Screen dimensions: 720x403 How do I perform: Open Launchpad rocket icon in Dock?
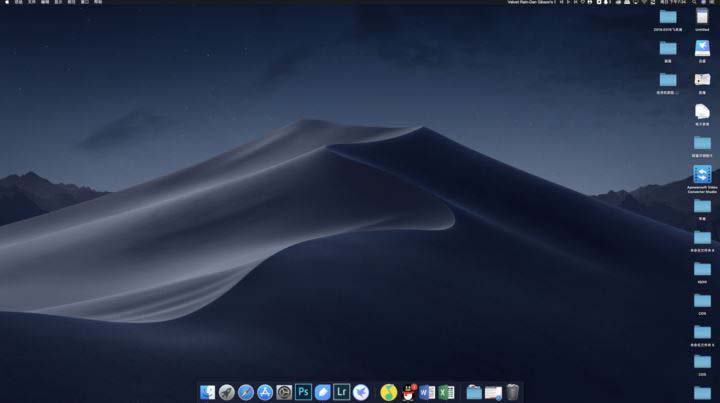(x=226, y=392)
